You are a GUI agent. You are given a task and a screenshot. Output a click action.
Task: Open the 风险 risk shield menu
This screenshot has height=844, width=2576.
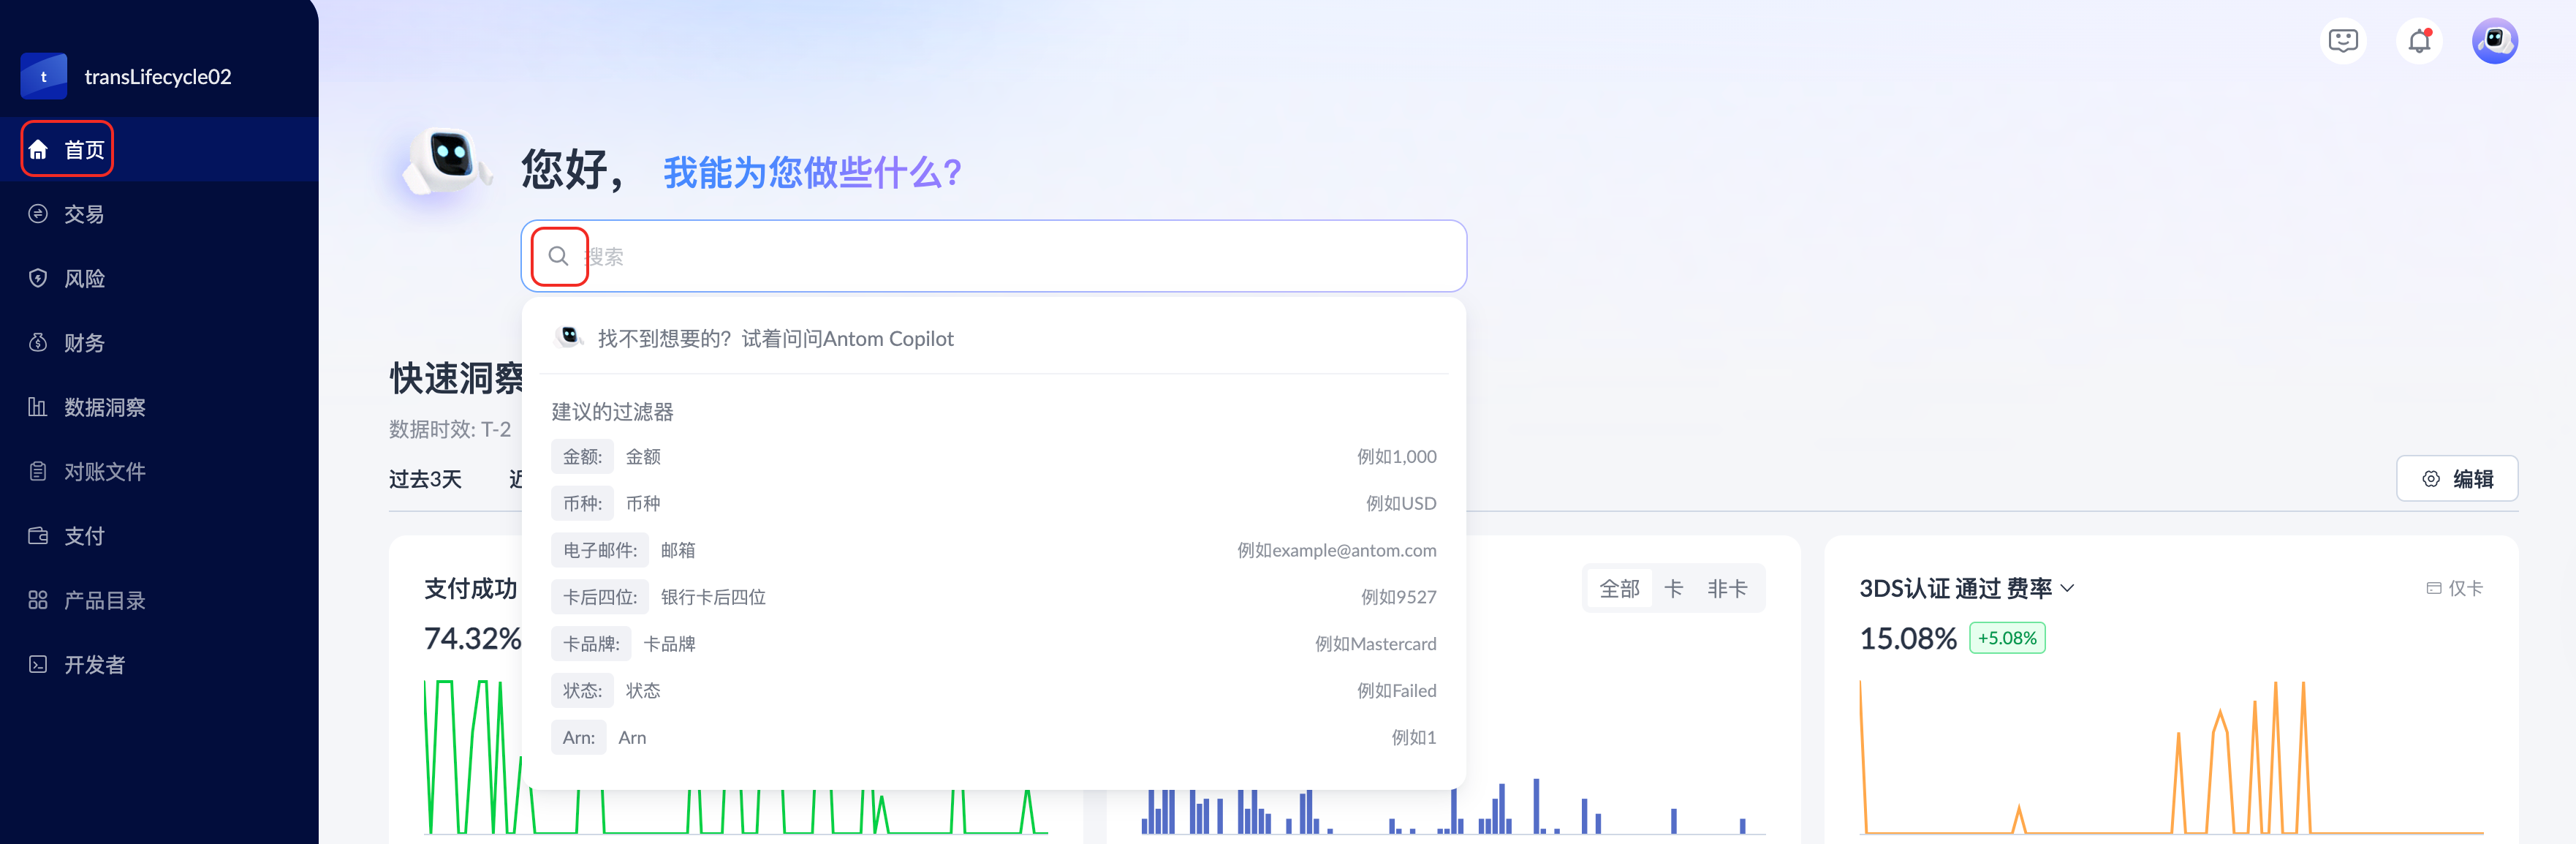pos(84,279)
